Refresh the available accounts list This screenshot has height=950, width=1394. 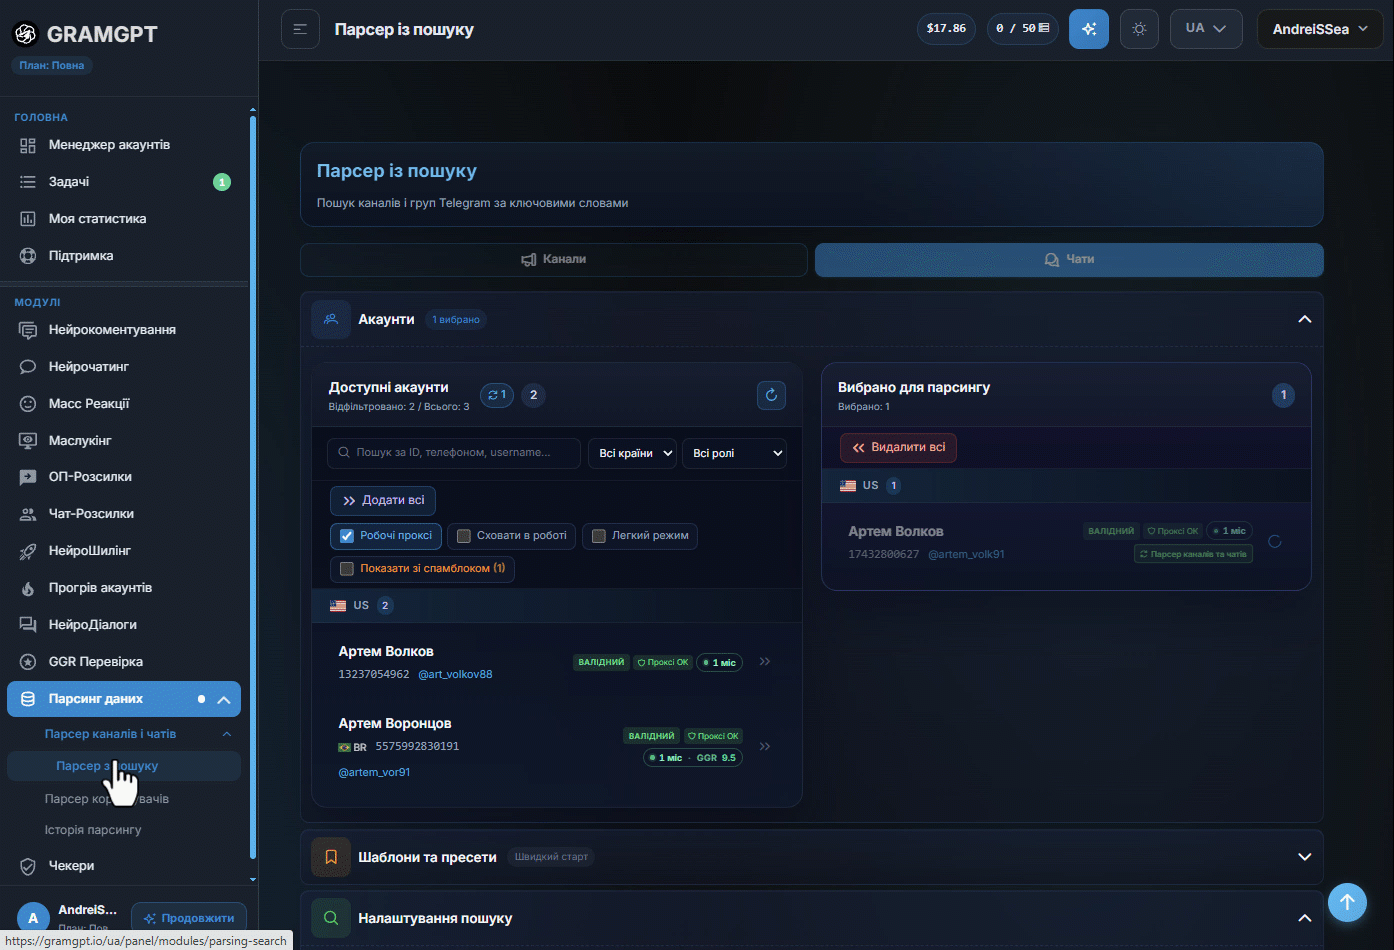tap(771, 395)
